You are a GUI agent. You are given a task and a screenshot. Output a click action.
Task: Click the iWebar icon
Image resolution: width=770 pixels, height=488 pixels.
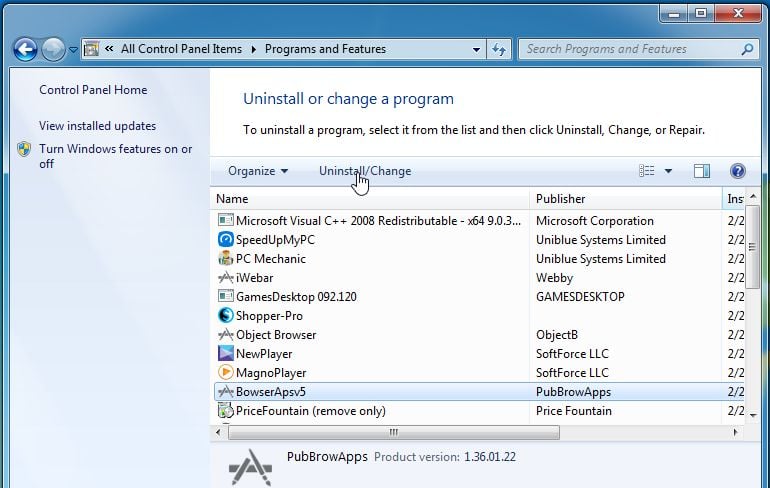click(225, 278)
